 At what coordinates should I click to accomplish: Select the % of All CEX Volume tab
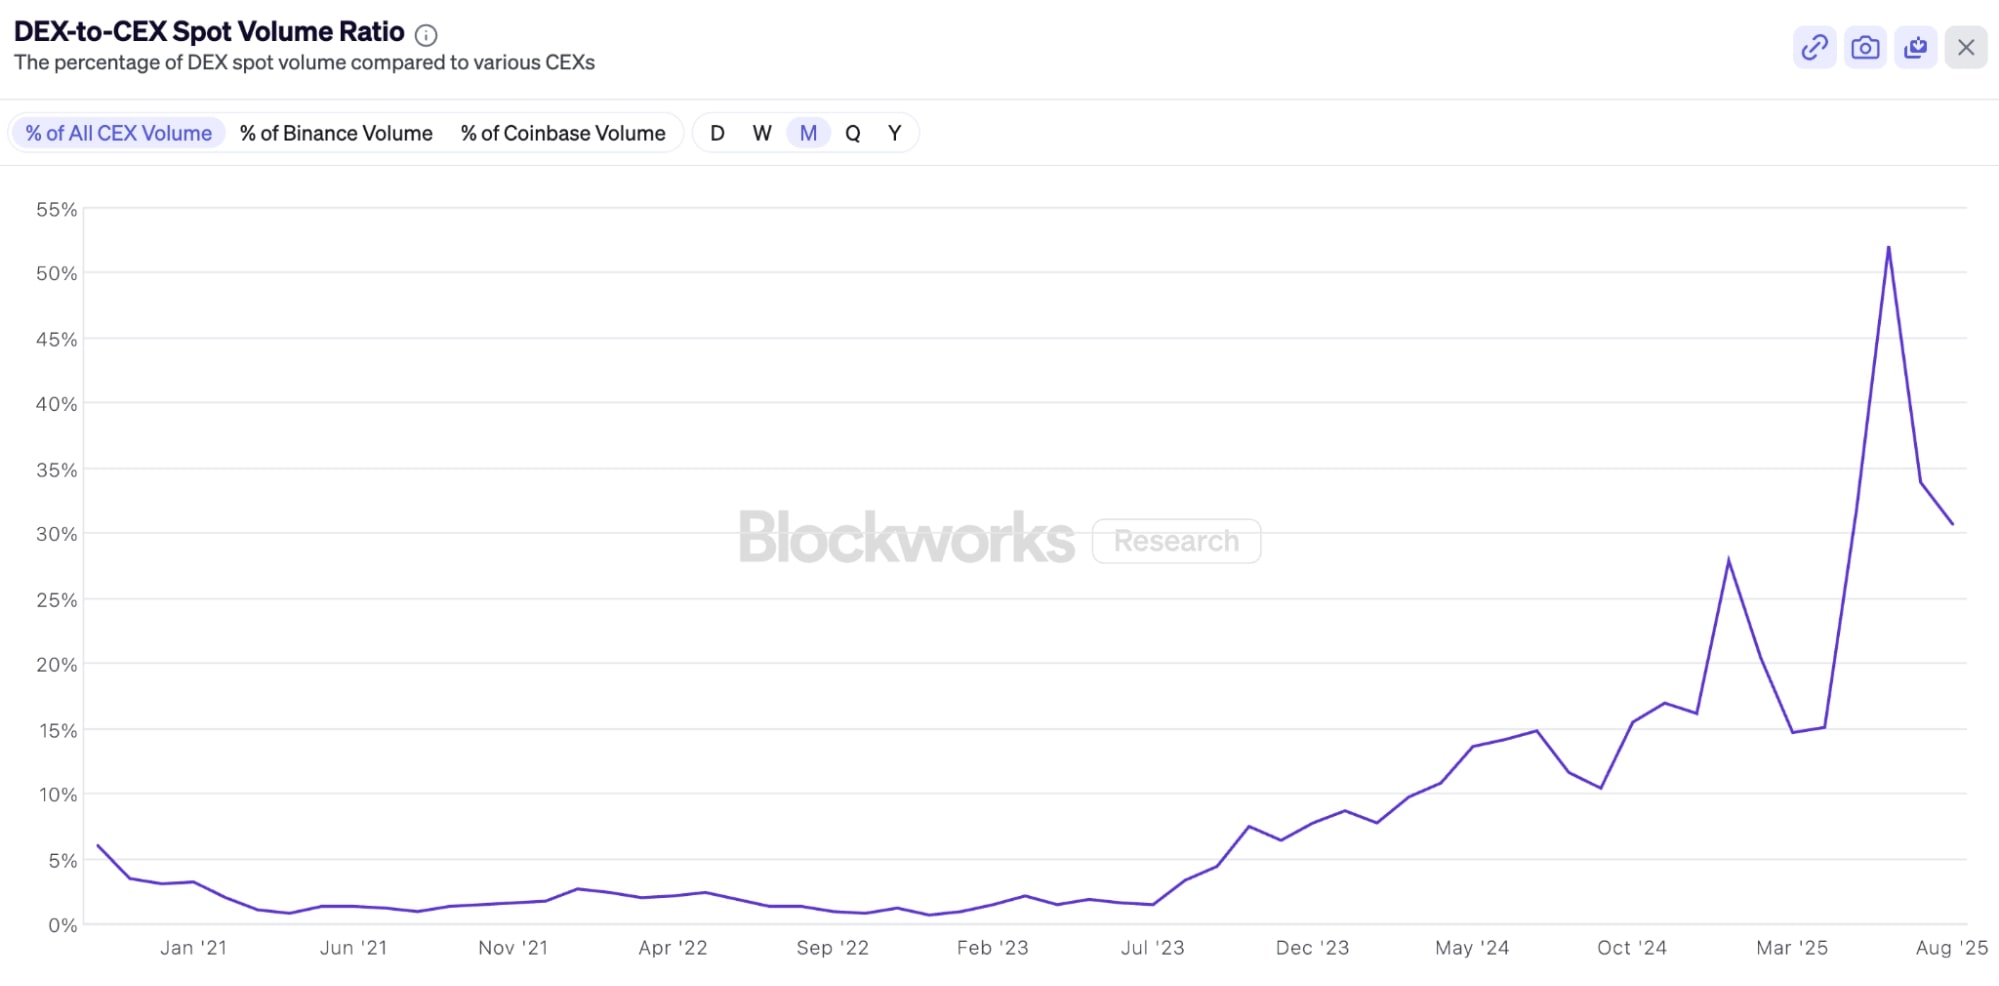pos(118,133)
